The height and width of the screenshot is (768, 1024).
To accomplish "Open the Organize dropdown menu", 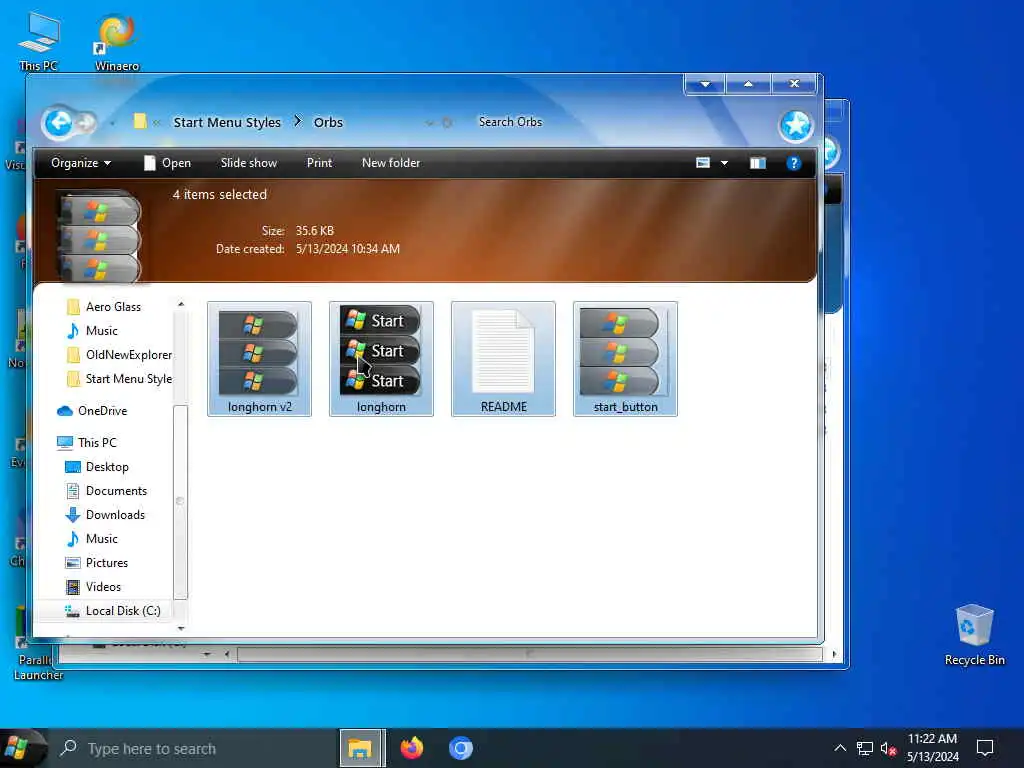I will 80,163.
